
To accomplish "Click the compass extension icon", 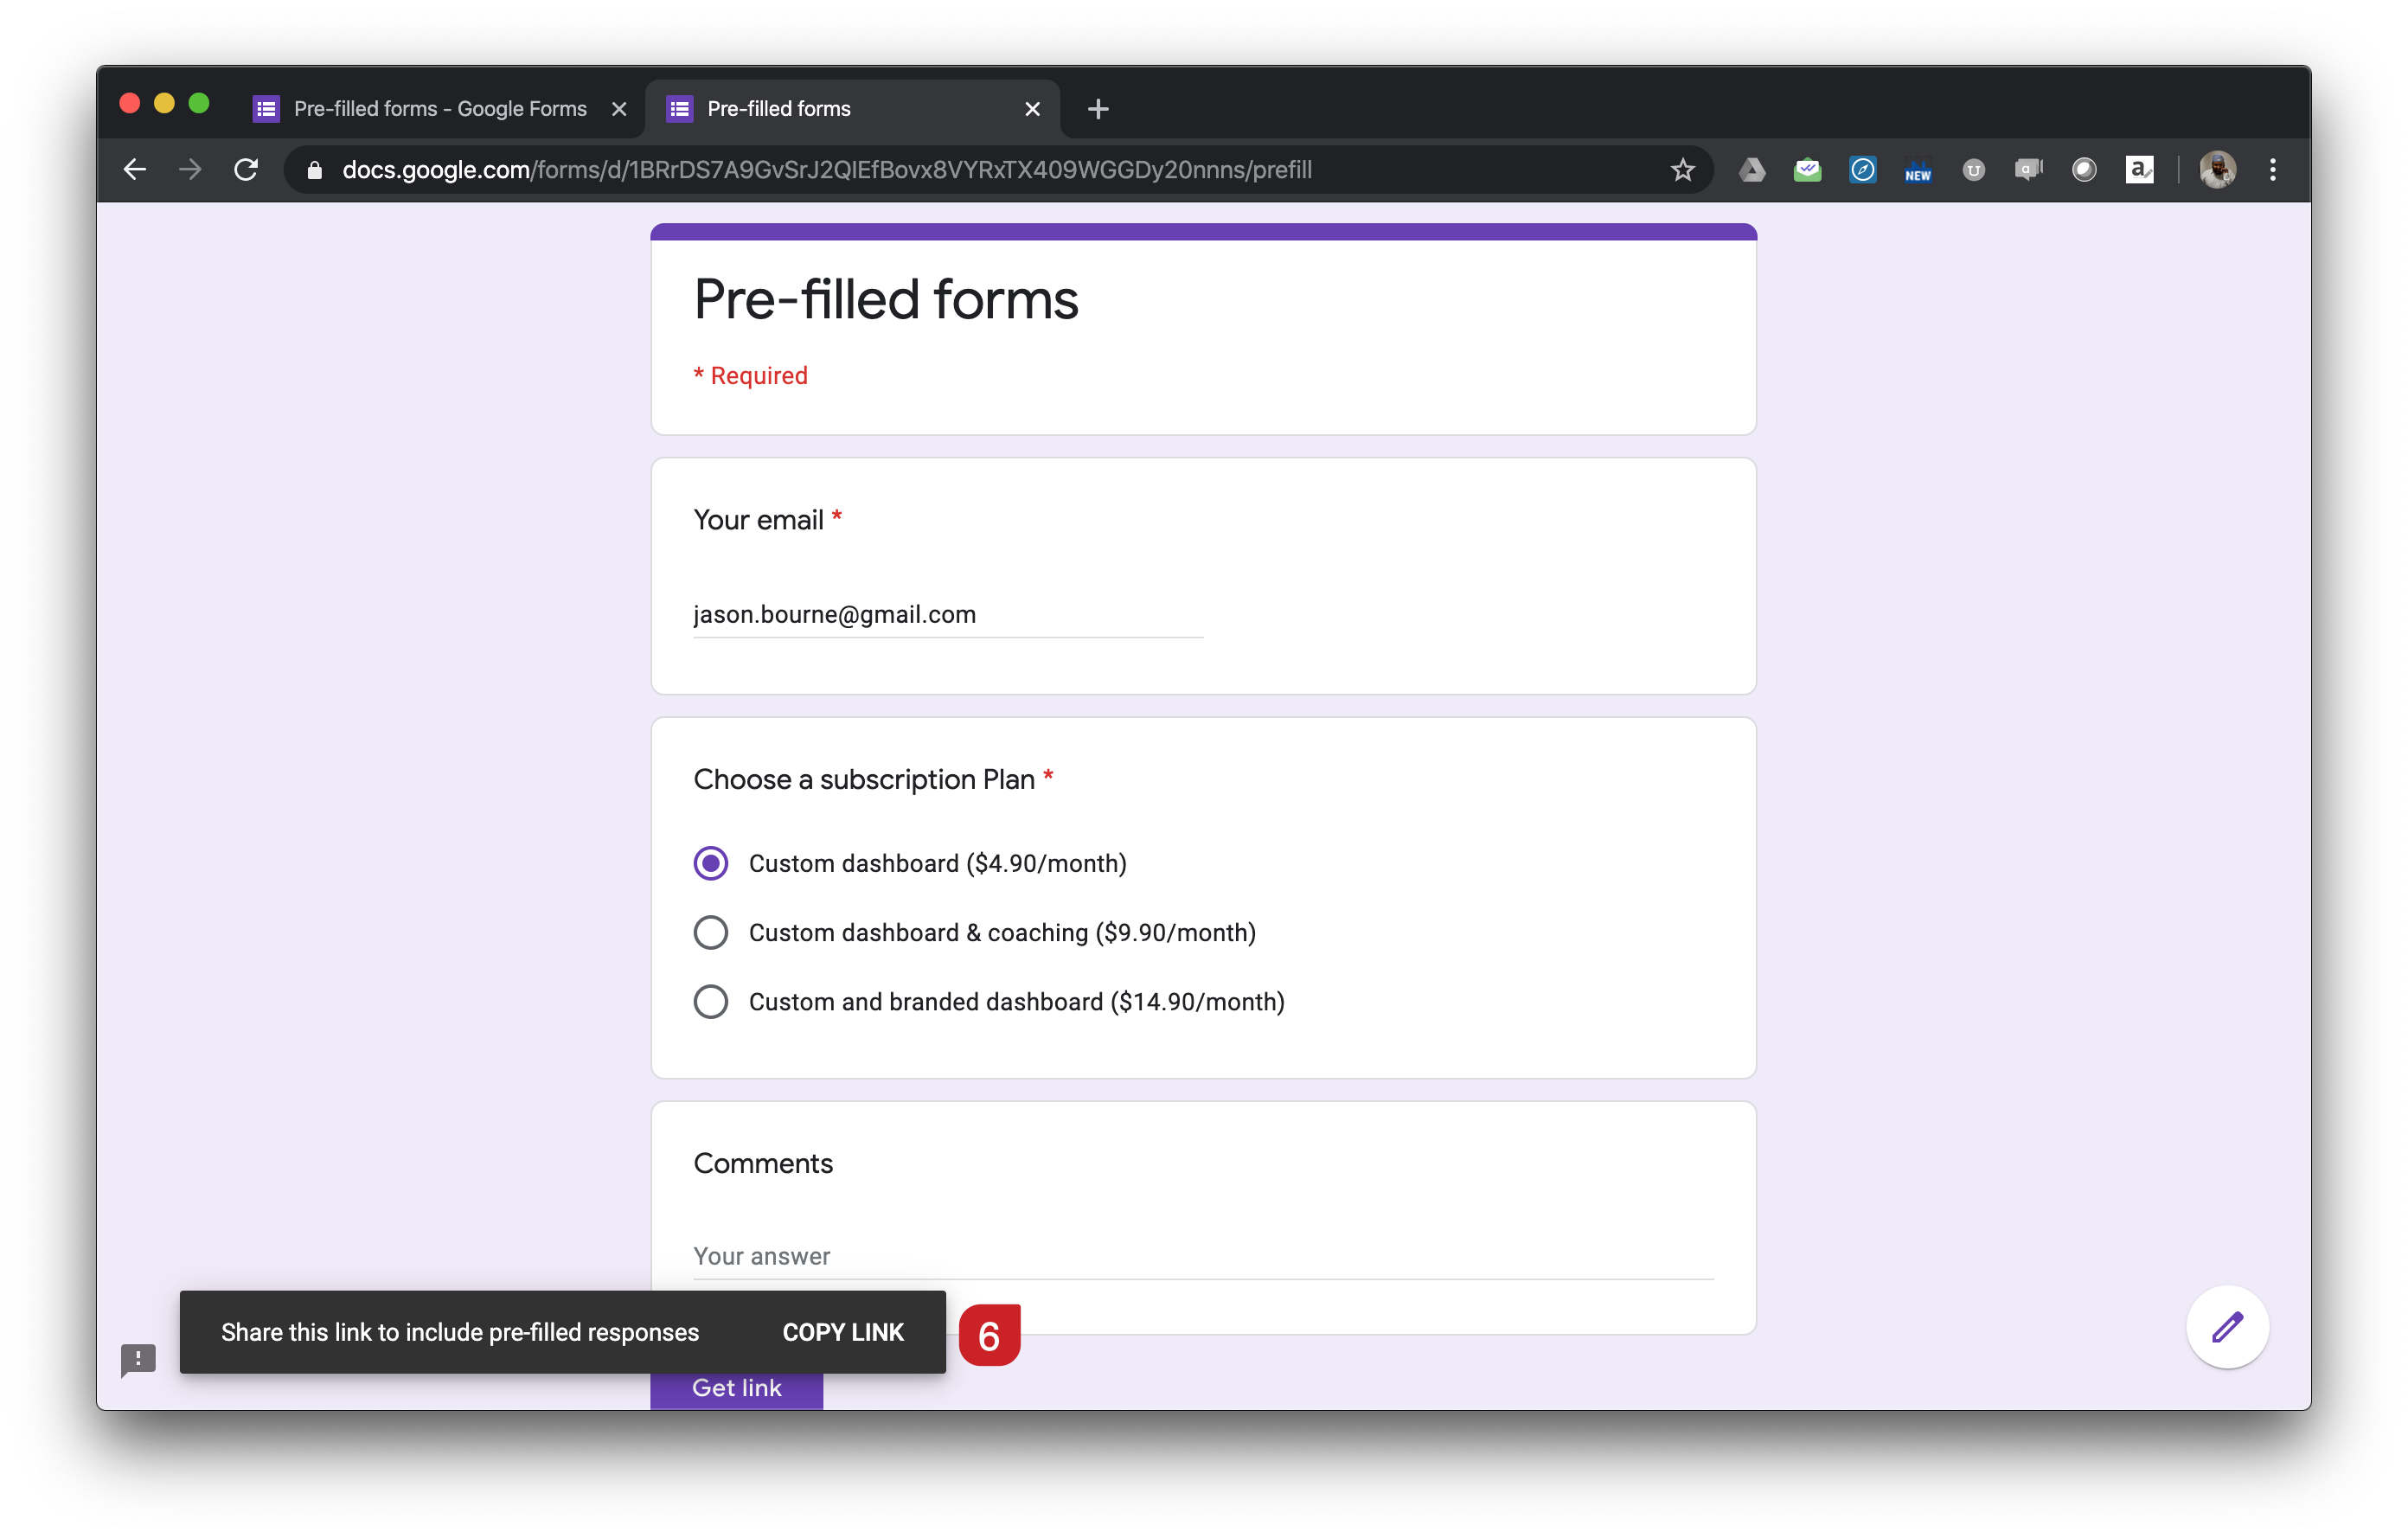I will coord(1862,170).
